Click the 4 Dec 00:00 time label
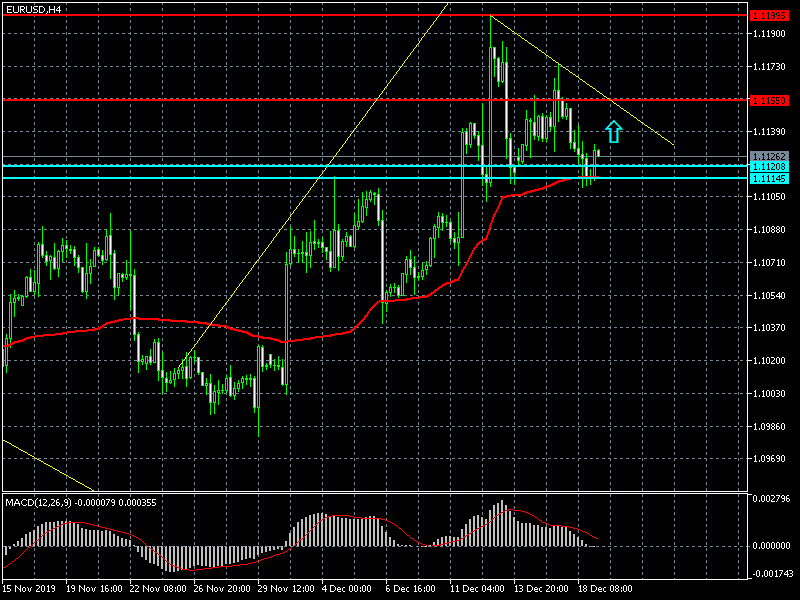 tap(347, 589)
